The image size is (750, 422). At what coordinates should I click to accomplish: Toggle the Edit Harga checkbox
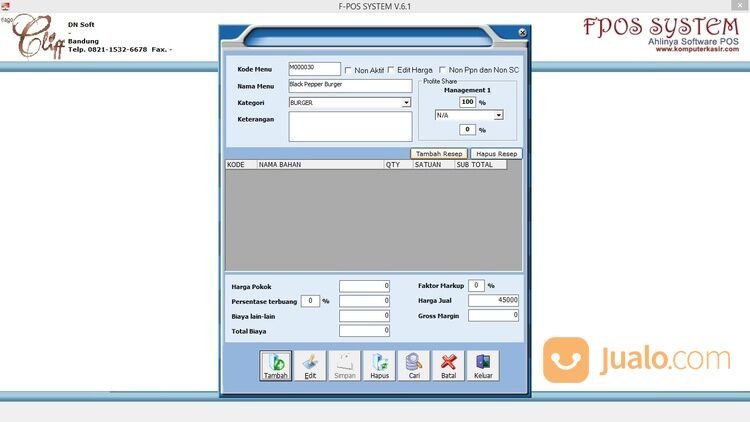391,70
